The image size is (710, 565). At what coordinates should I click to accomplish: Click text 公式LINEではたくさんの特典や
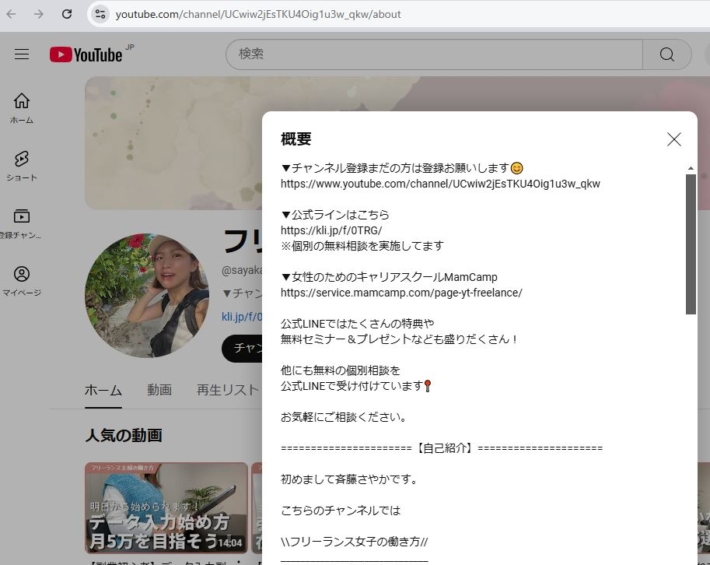point(357,324)
